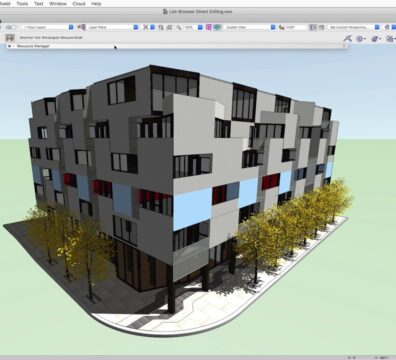
Task: Click the zoom percentage input field
Action: pos(190,27)
